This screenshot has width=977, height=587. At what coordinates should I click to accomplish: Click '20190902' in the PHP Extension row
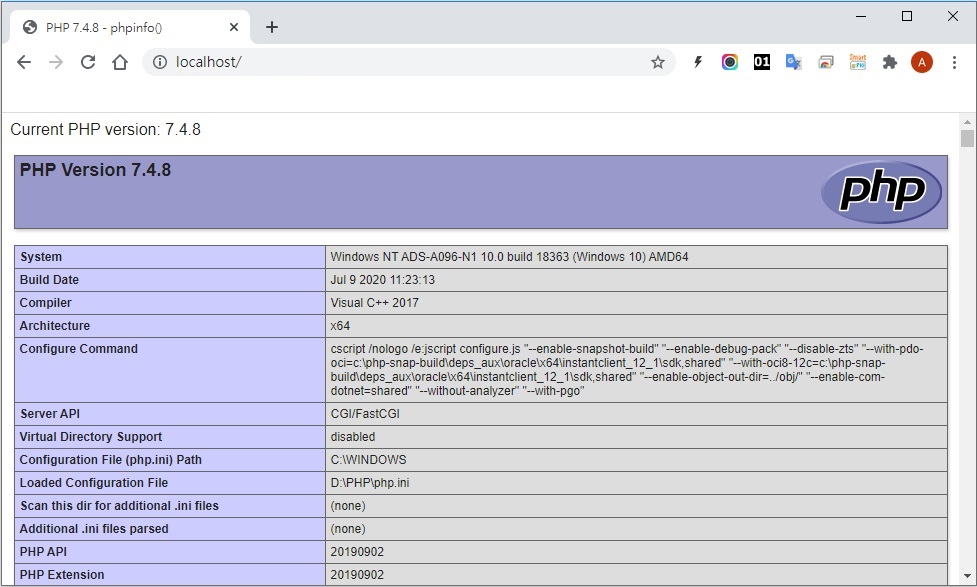[357, 575]
